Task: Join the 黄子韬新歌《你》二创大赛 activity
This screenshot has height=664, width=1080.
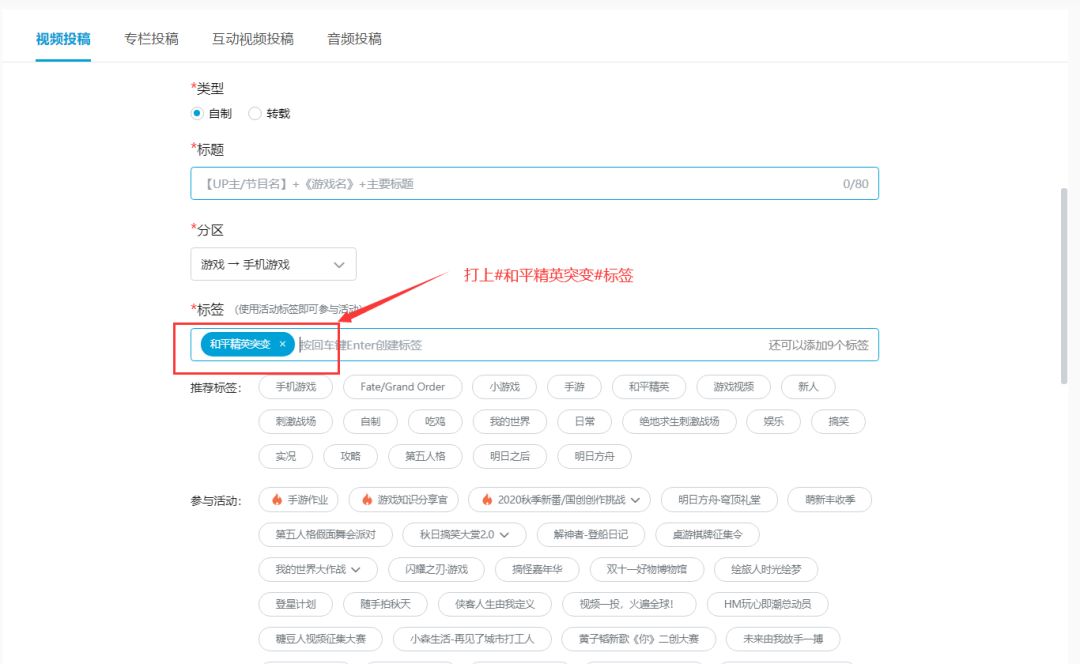Action: 638,639
